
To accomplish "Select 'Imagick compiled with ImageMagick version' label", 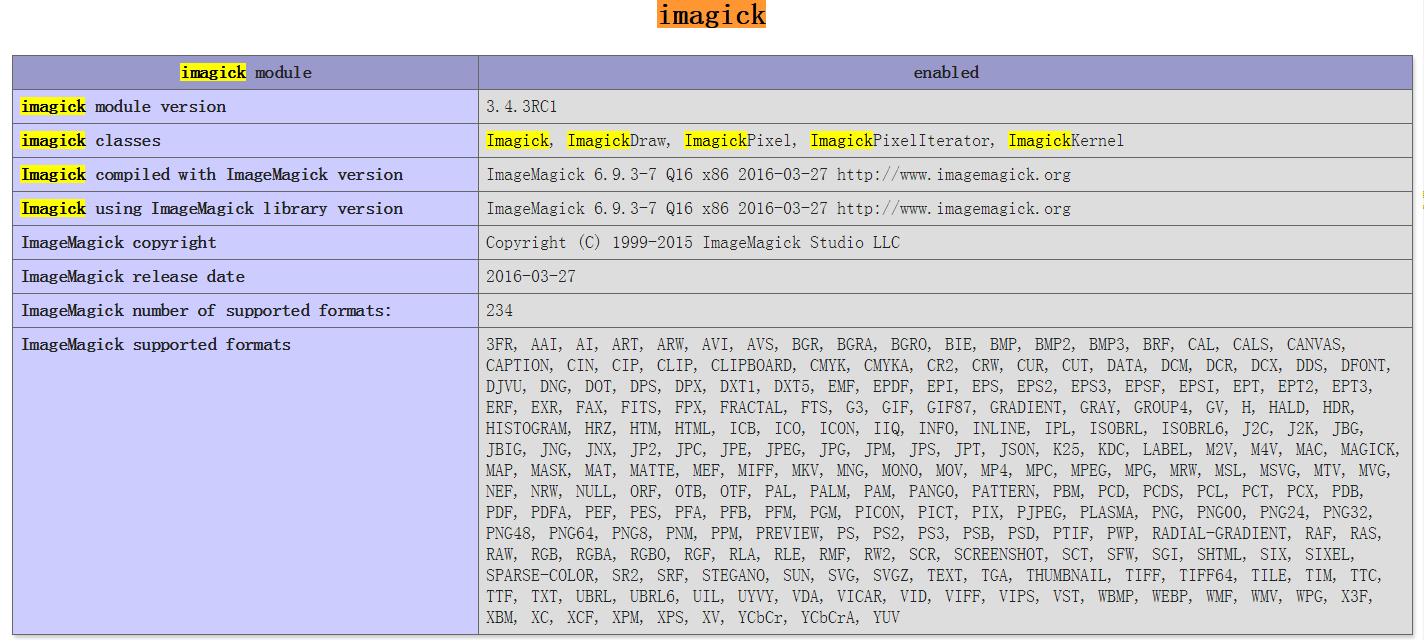I will 212,175.
